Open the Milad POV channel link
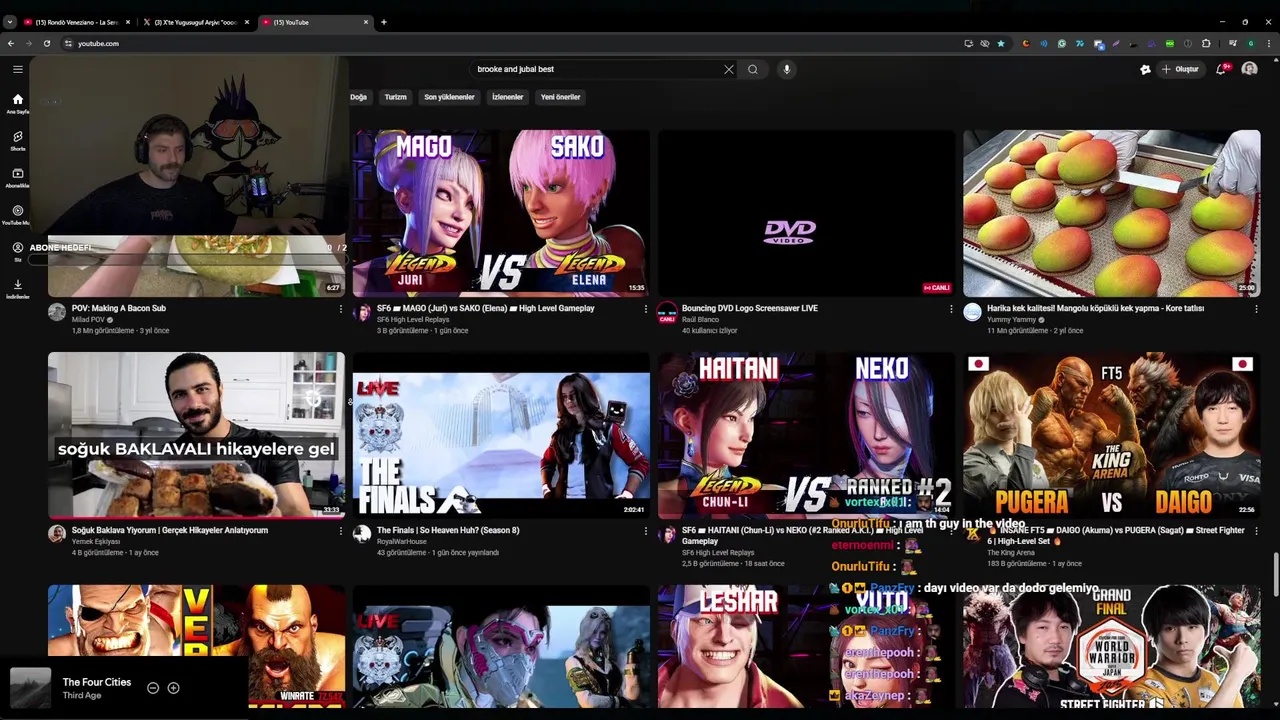Image resolution: width=1280 pixels, height=720 pixels. [x=88, y=320]
